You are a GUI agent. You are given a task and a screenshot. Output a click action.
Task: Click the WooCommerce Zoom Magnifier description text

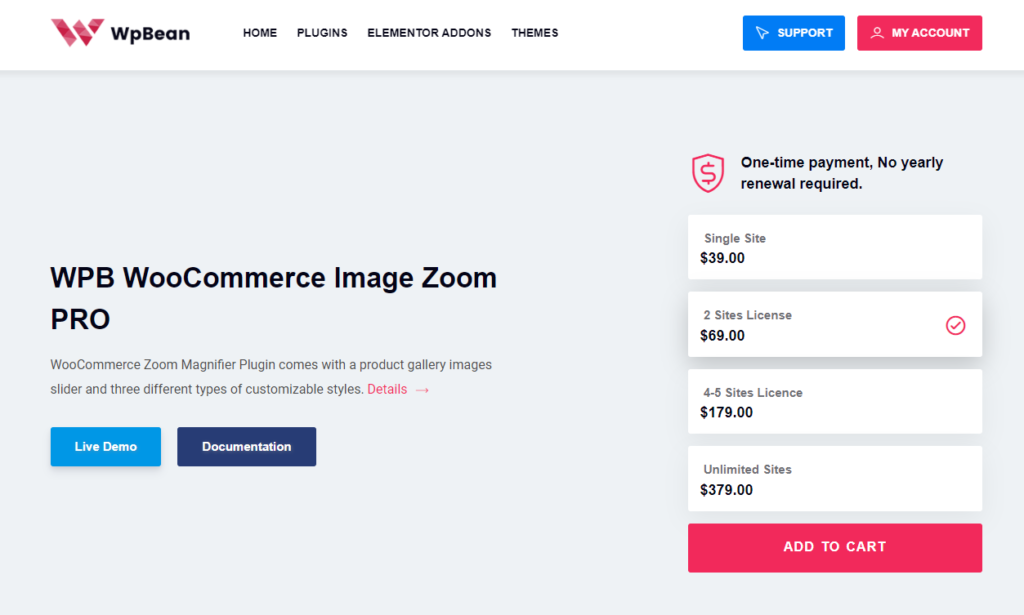click(271, 377)
